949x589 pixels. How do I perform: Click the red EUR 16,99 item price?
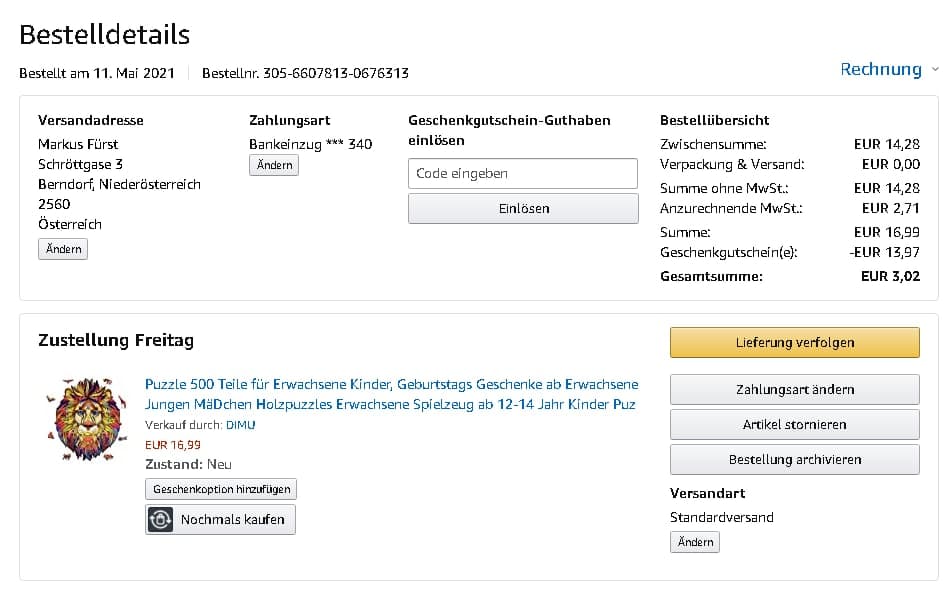tap(173, 445)
